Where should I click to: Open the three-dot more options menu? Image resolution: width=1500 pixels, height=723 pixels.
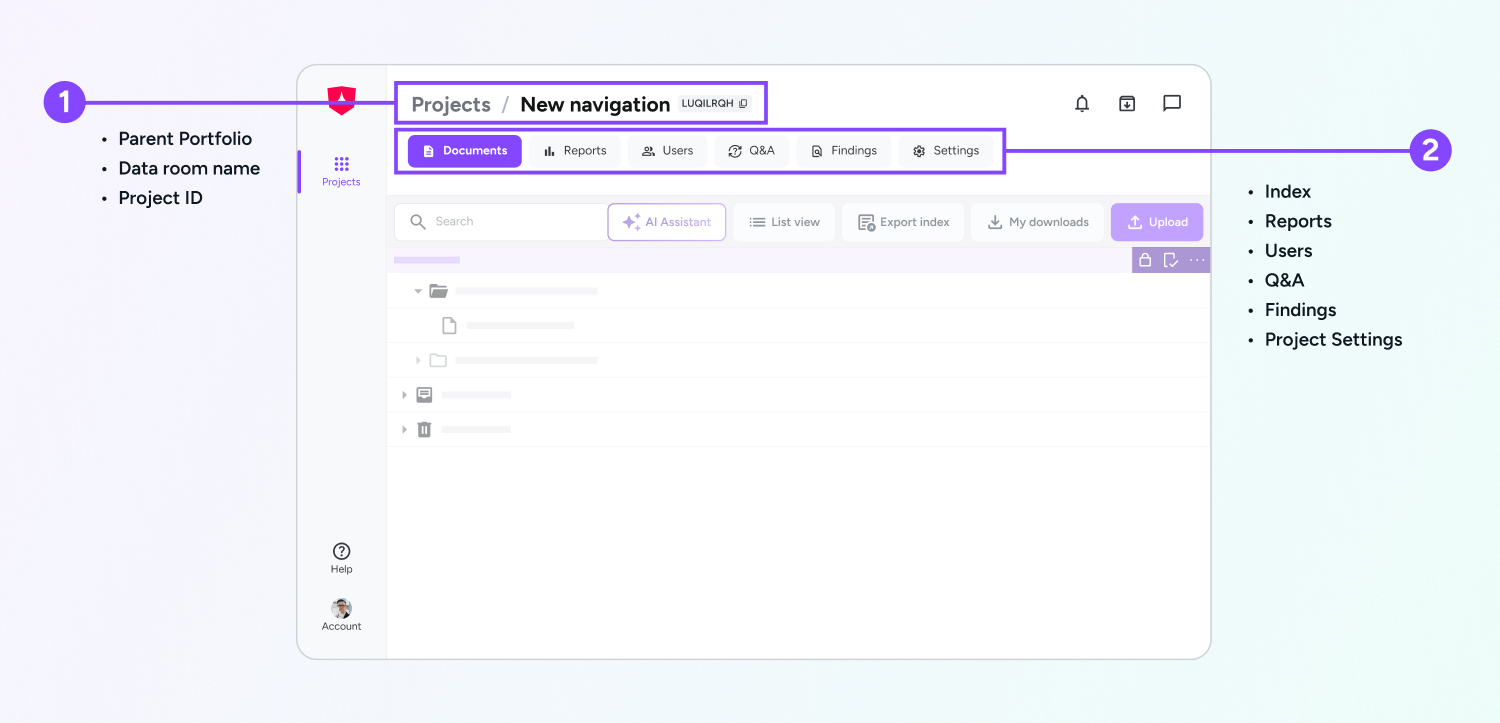click(1197, 260)
